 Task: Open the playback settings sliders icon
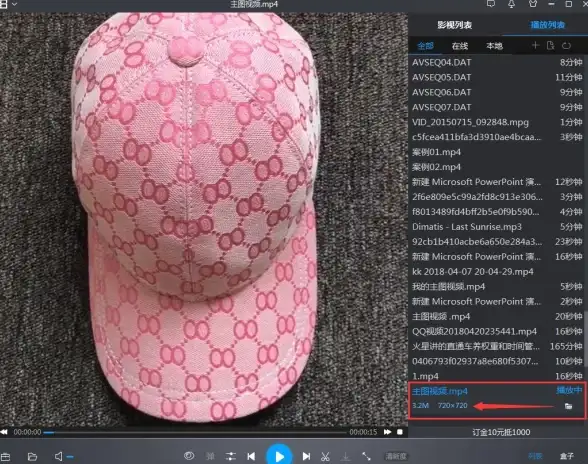pos(231,456)
